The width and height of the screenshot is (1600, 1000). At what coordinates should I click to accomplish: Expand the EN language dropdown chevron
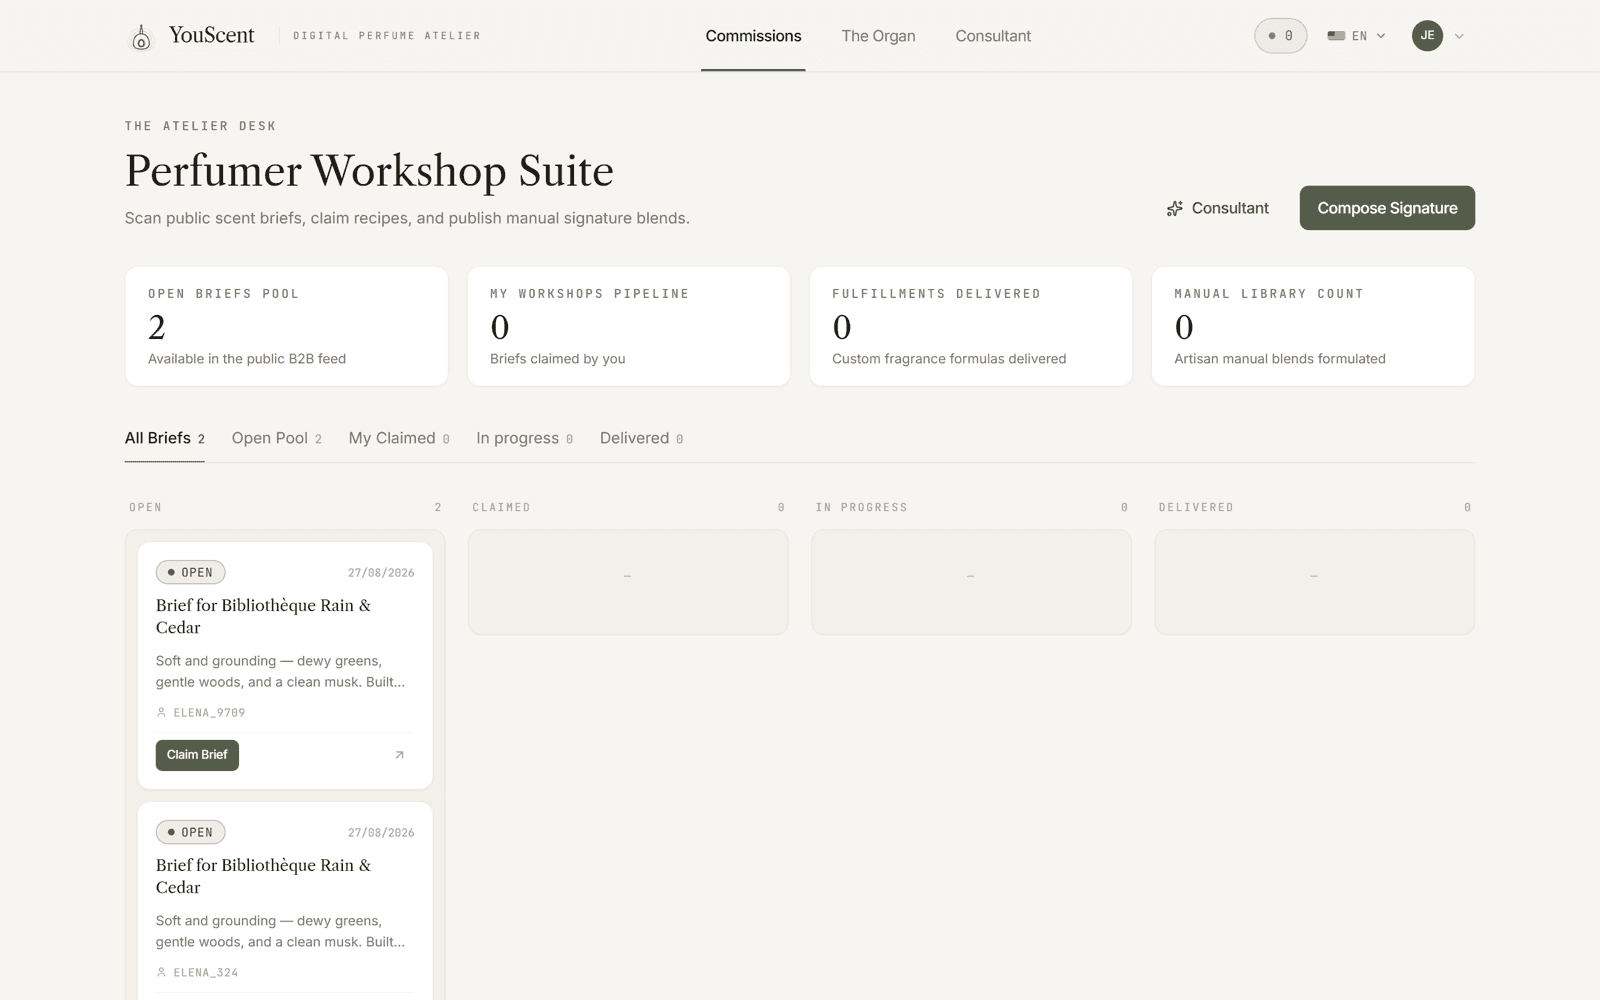pyautogui.click(x=1381, y=36)
